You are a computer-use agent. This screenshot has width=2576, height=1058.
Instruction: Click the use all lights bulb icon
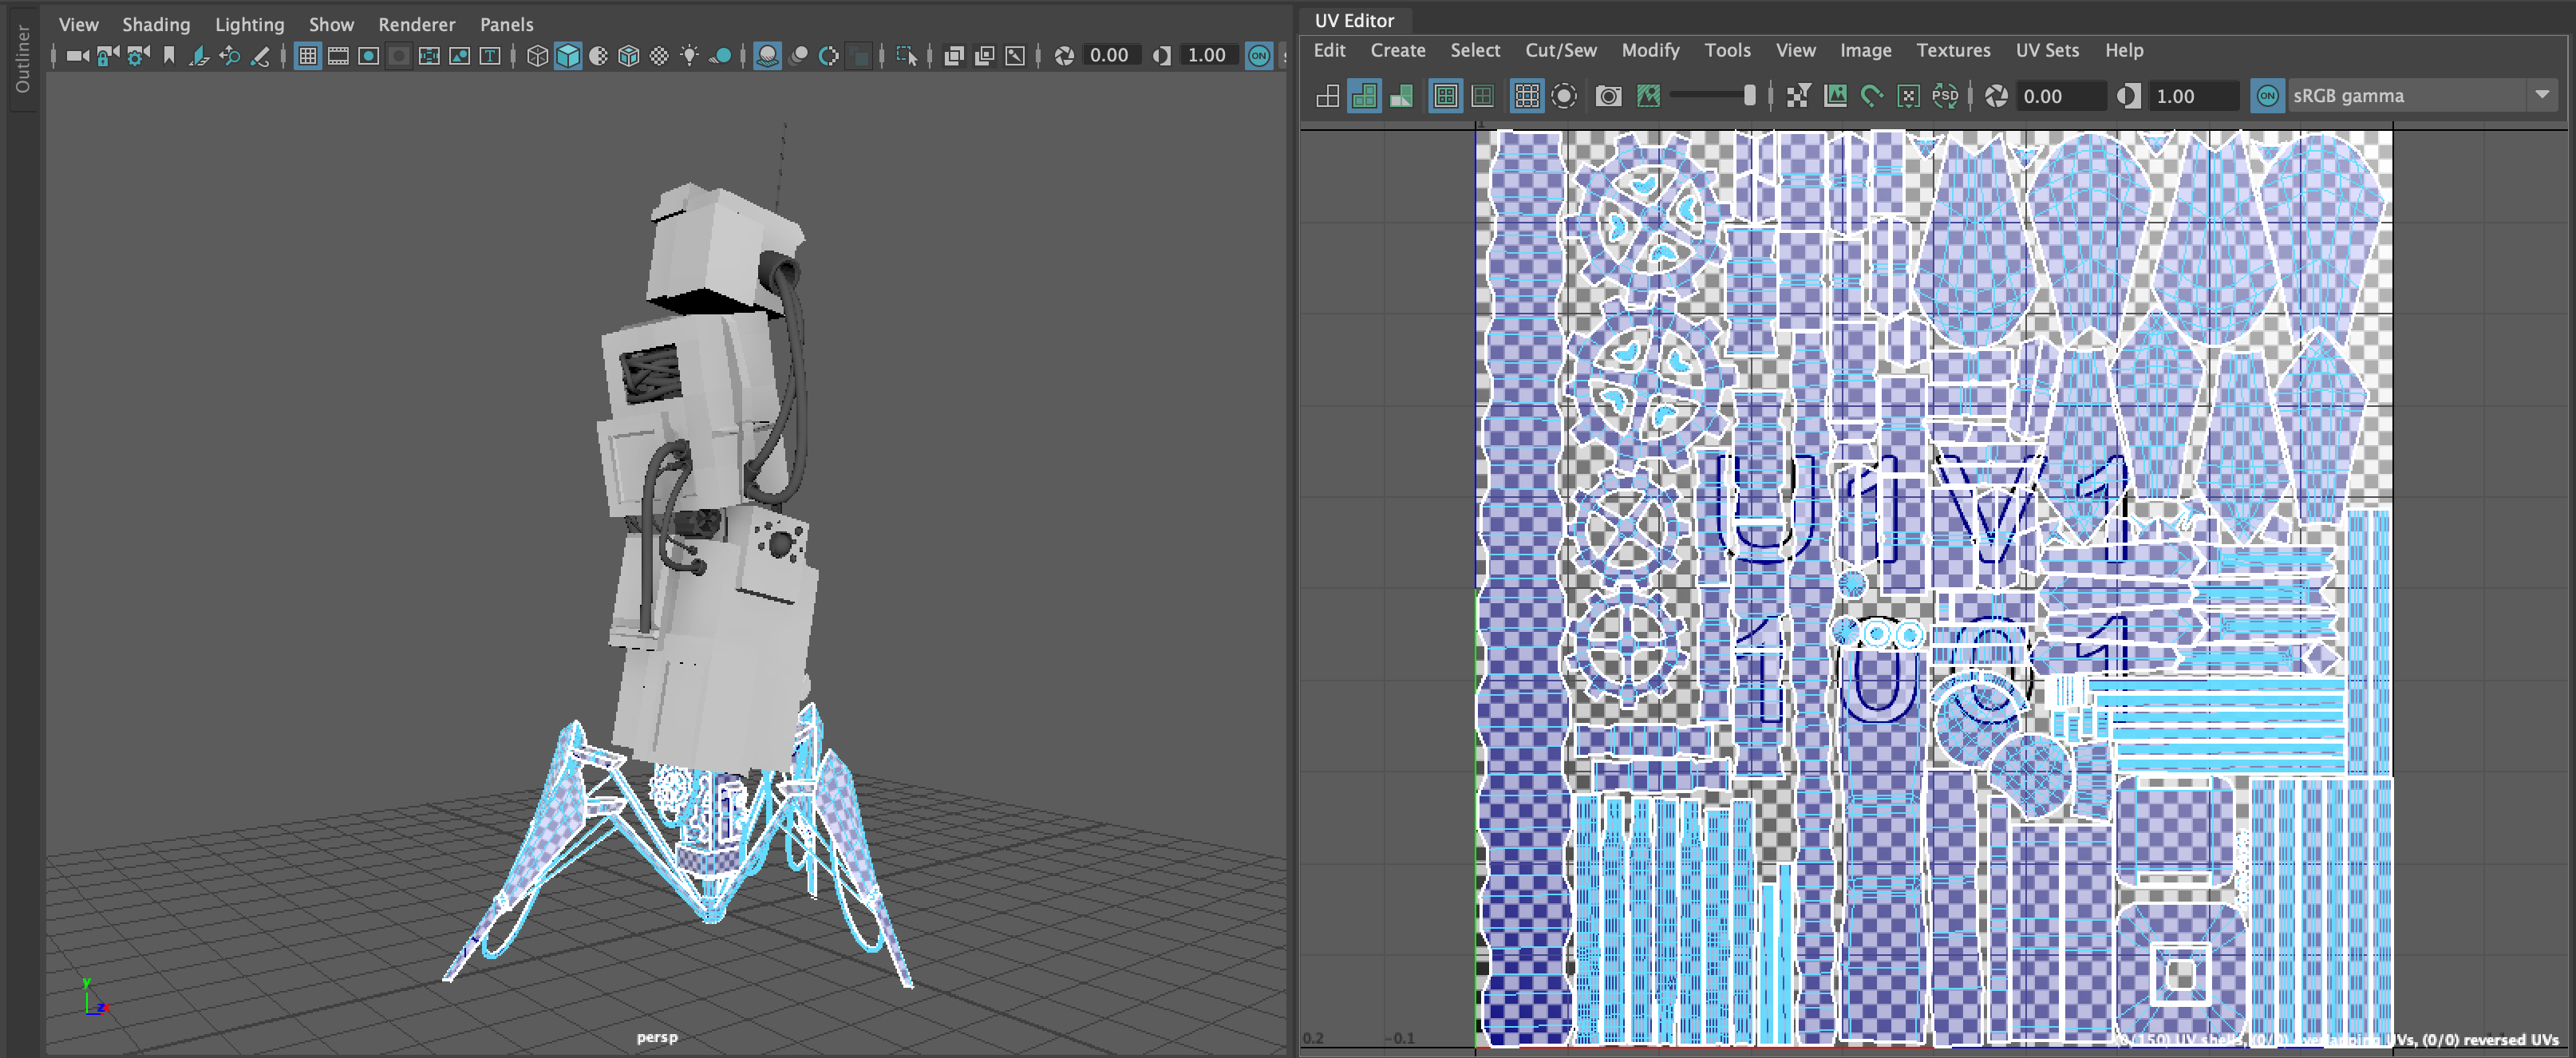click(689, 56)
